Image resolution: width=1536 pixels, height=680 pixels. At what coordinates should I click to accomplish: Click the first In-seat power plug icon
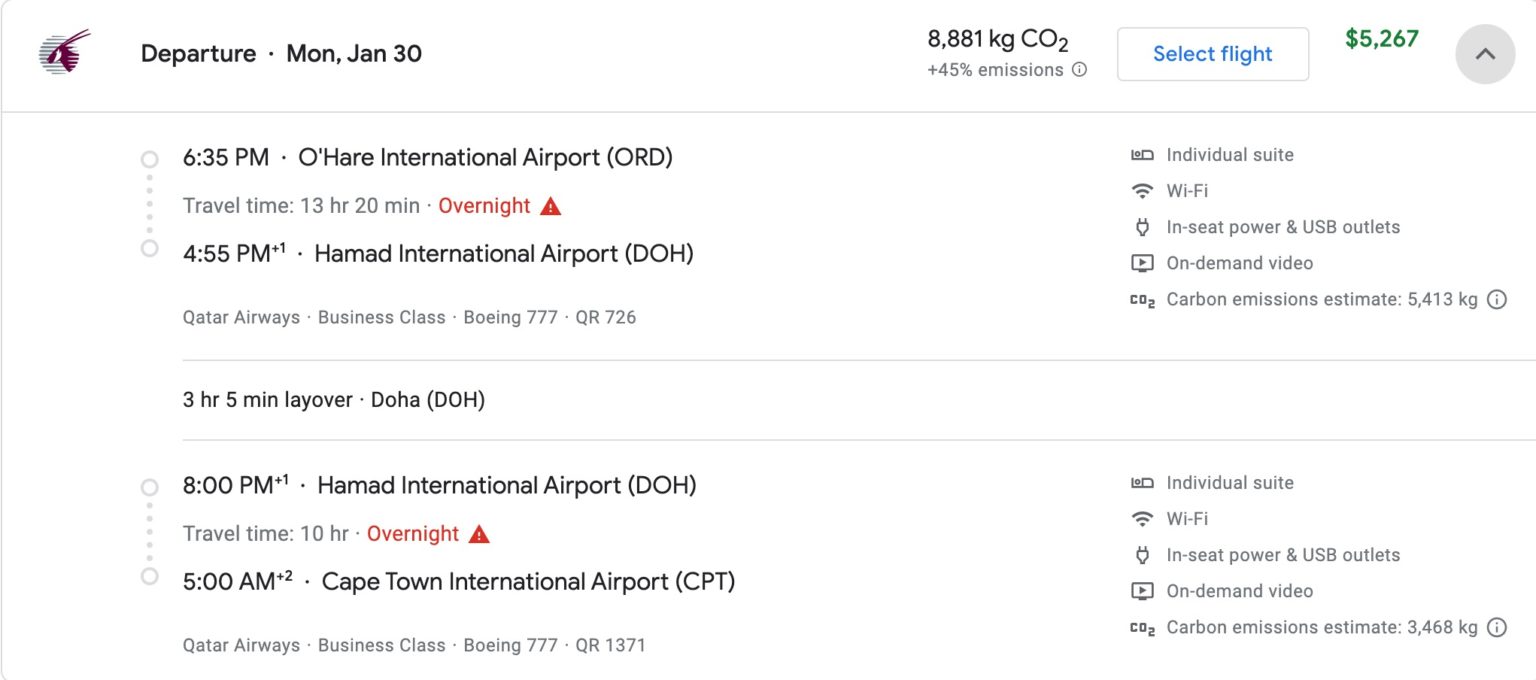pos(1142,227)
